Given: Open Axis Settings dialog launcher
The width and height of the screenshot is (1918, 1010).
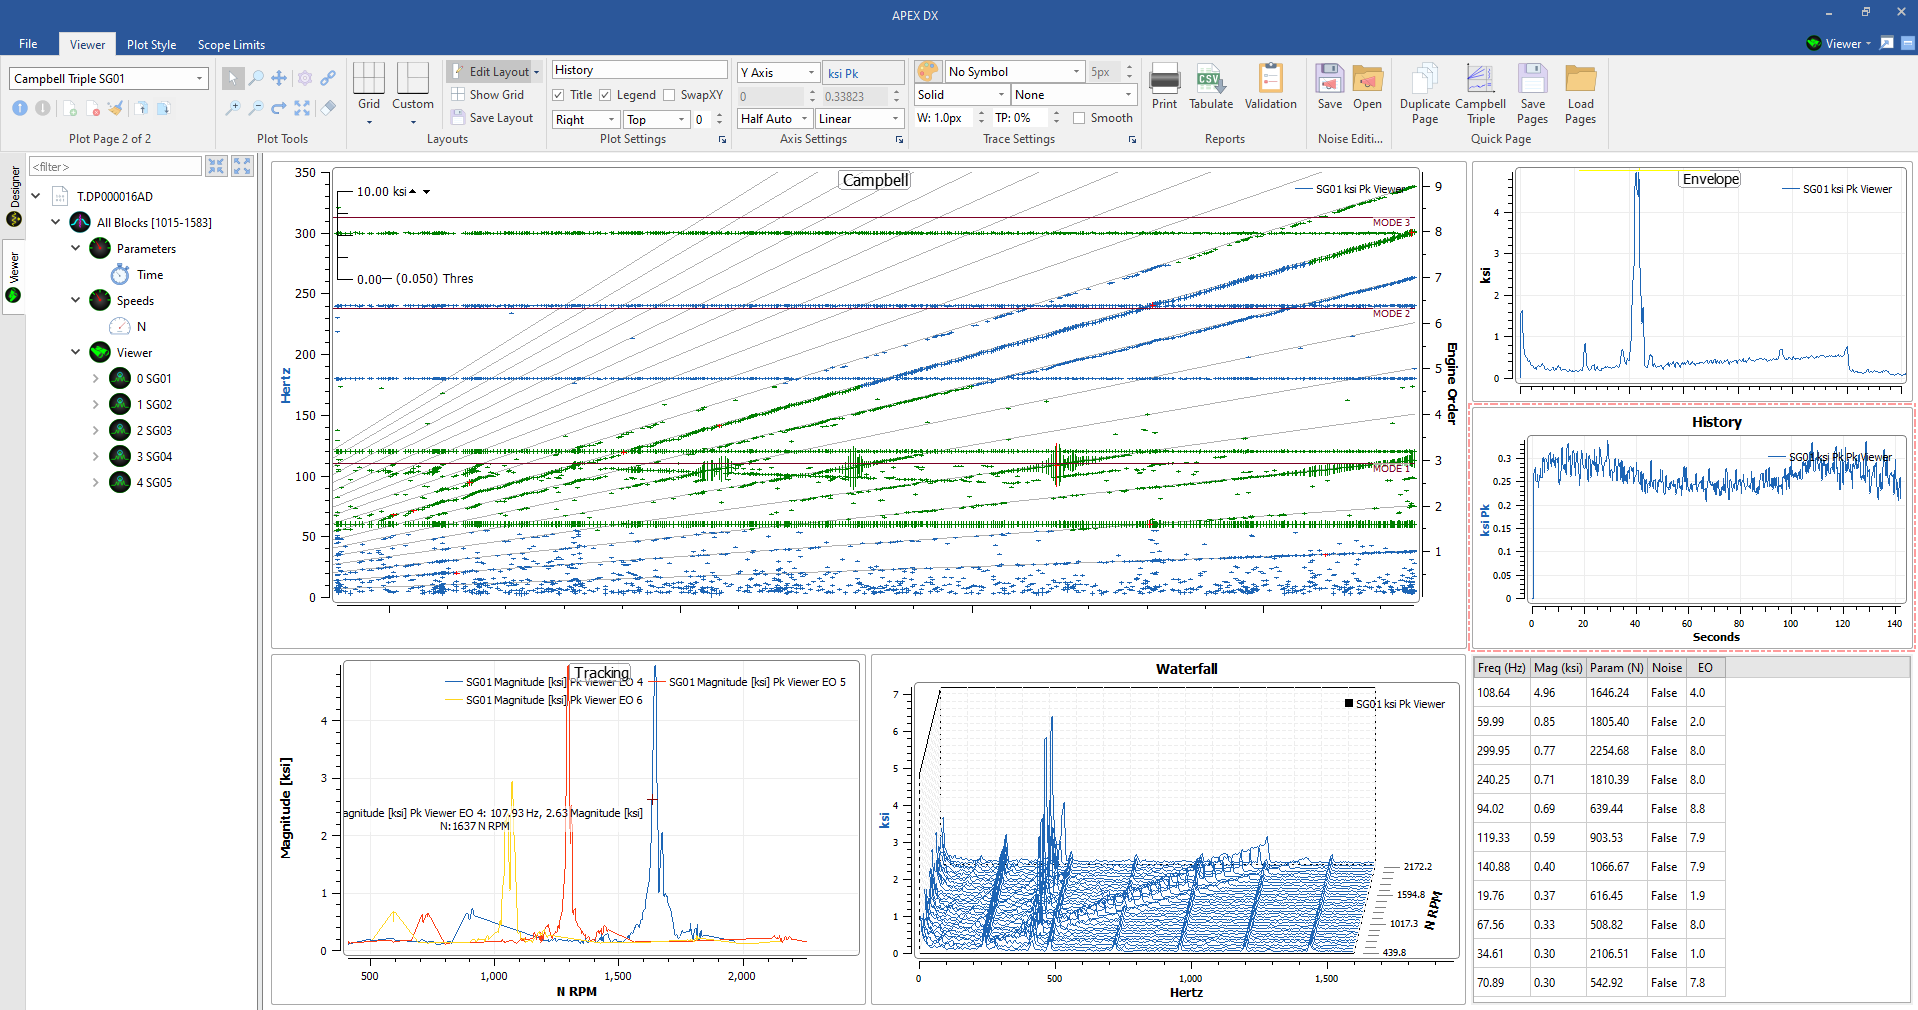Looking at the screenshot, I should 899,140.
